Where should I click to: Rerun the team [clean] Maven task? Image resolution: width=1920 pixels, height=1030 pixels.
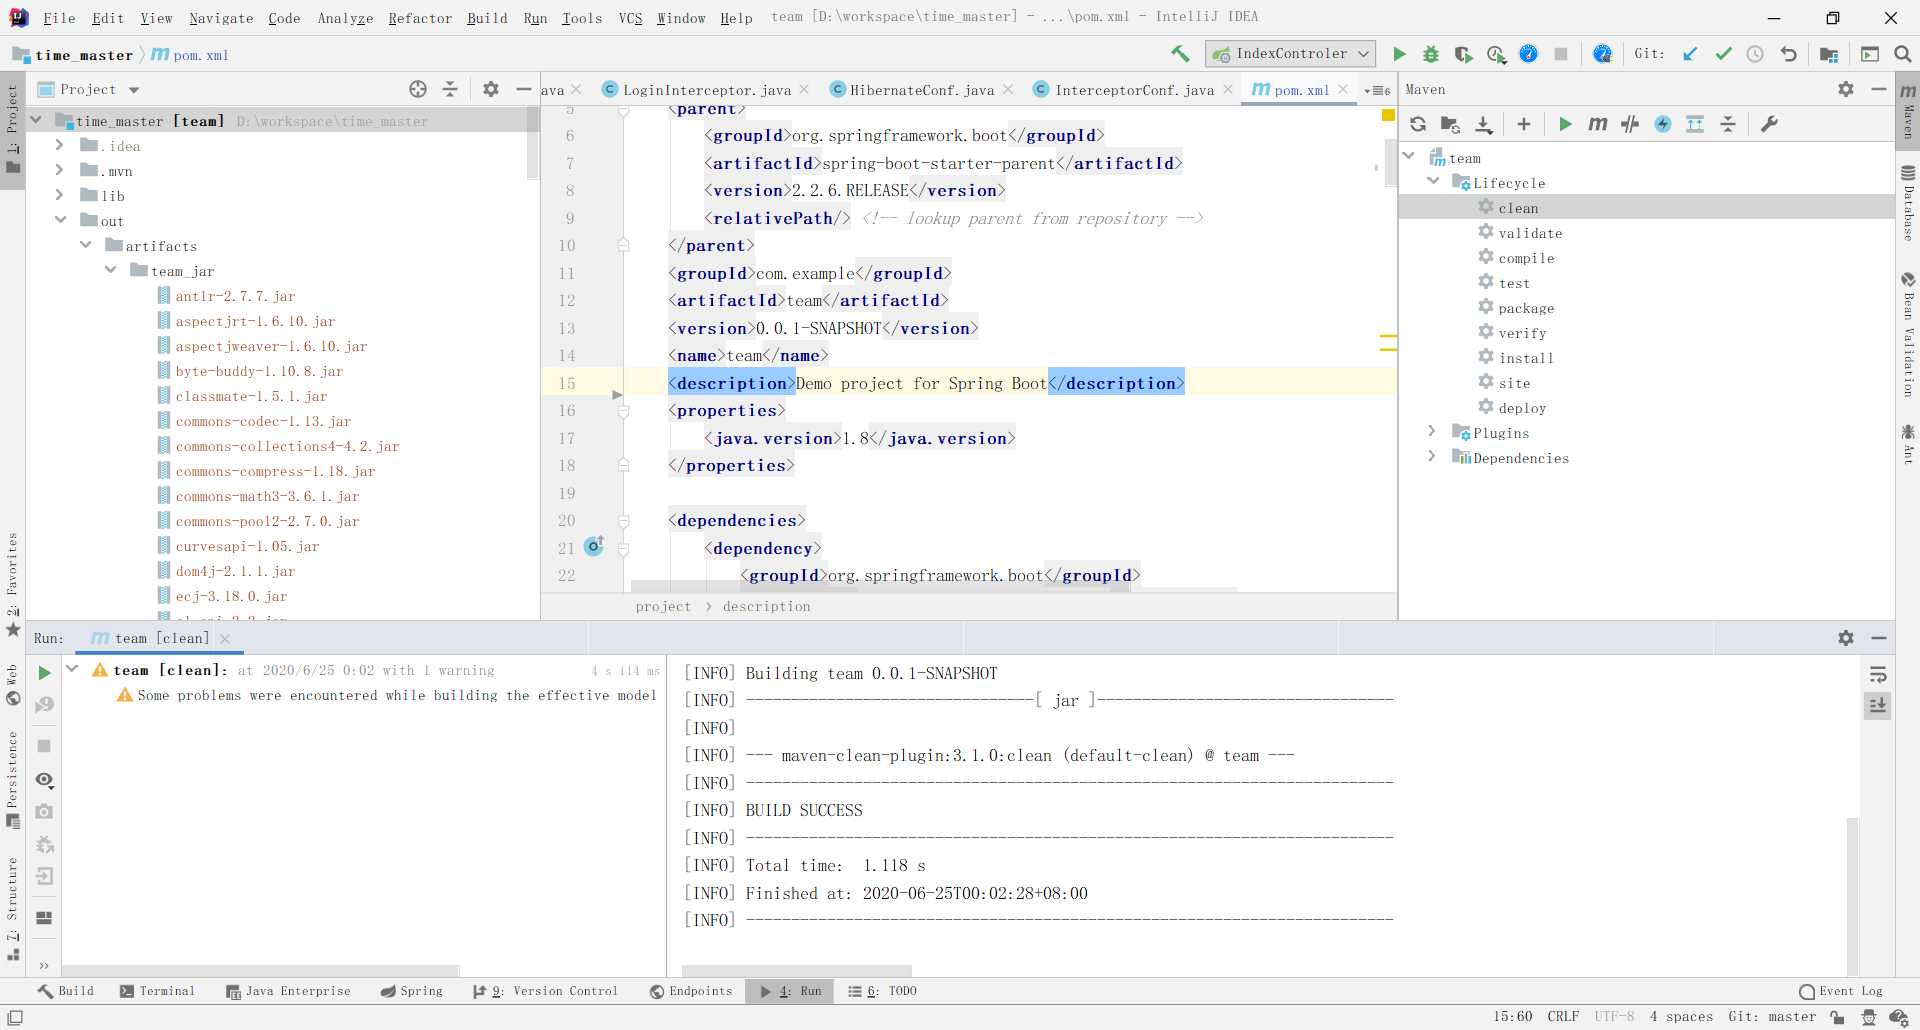(x=44, y=673)
